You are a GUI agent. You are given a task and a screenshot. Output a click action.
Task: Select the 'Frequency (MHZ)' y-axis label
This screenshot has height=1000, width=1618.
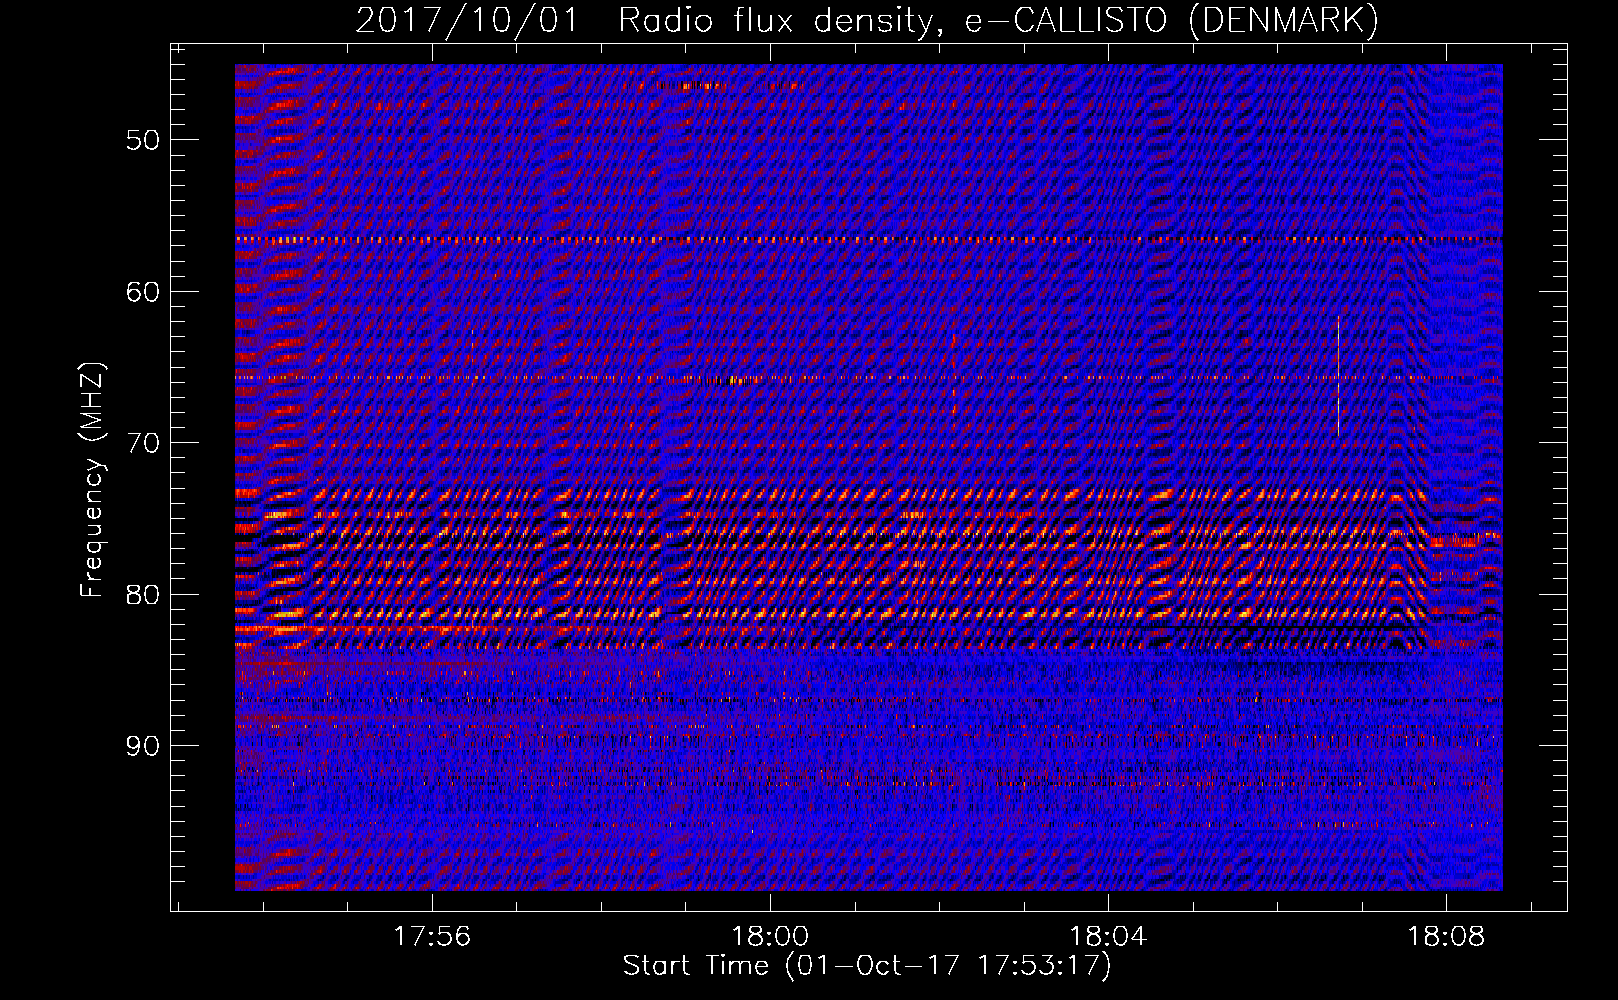[92, 480]
